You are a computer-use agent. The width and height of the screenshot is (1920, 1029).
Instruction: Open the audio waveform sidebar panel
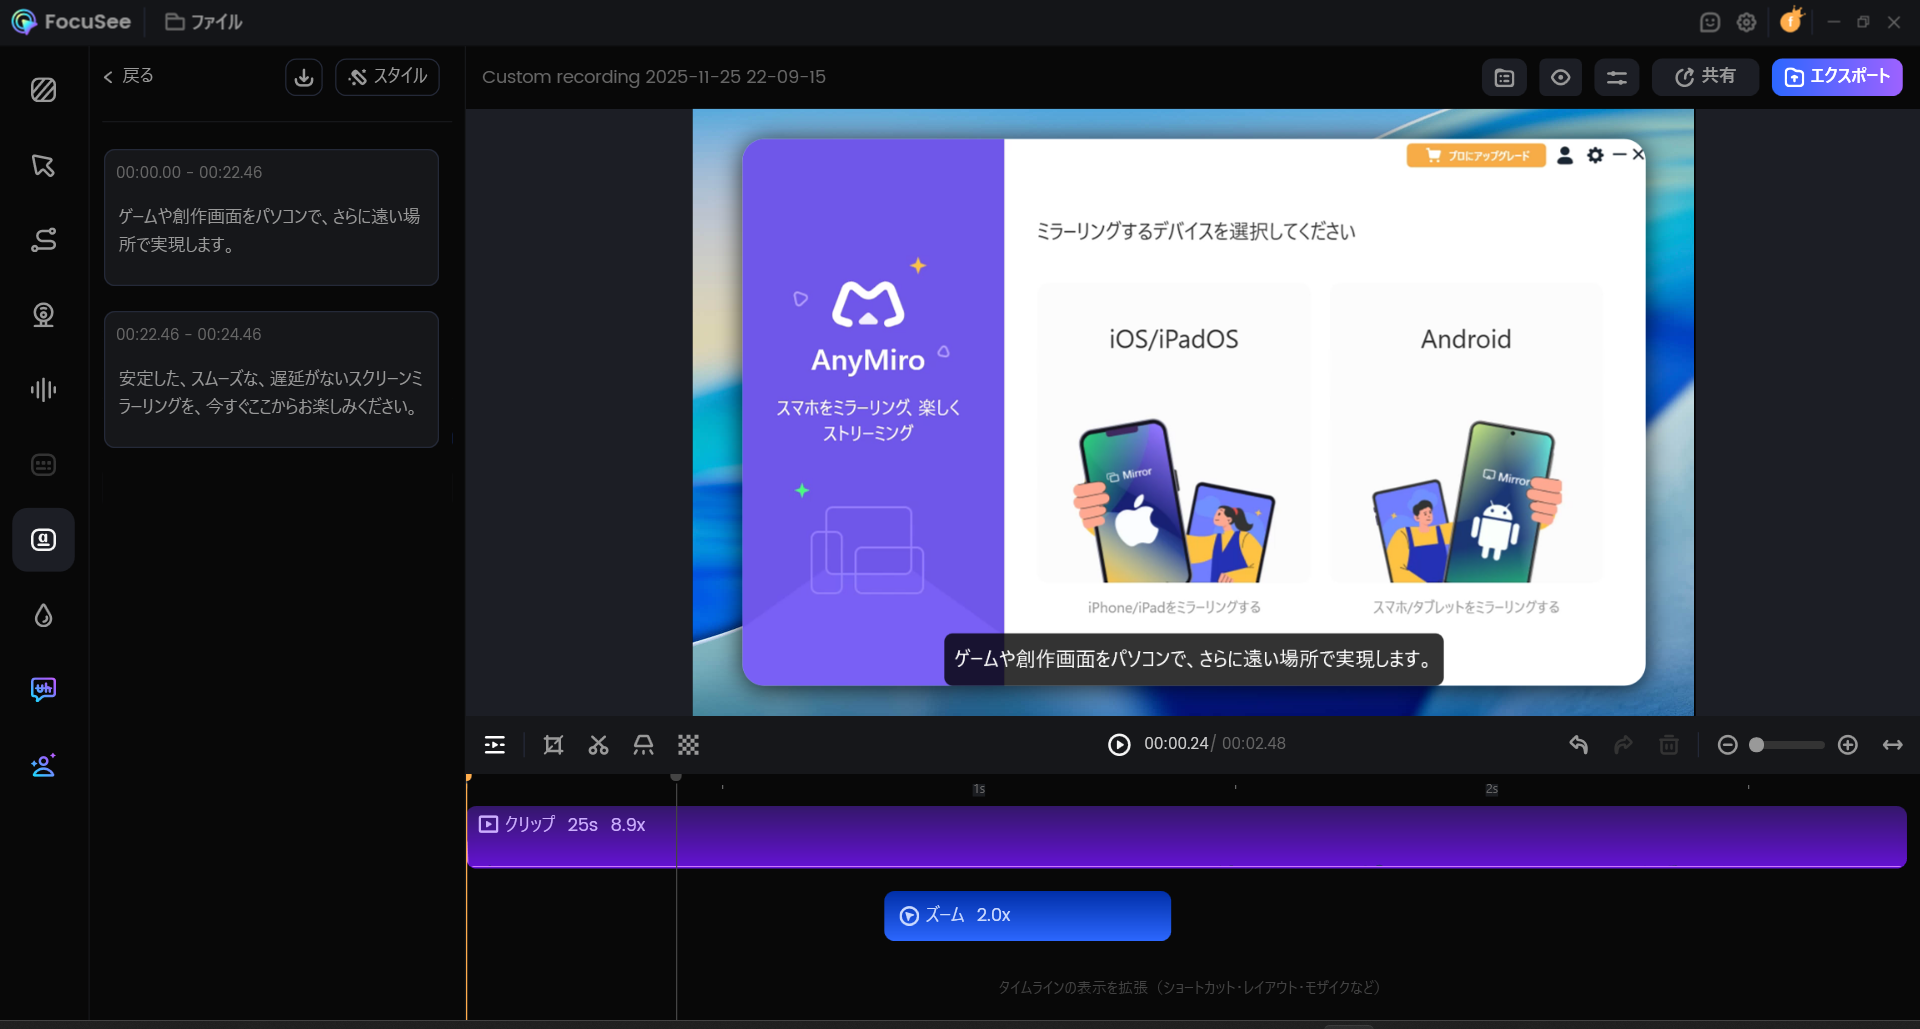coord(43,390)
